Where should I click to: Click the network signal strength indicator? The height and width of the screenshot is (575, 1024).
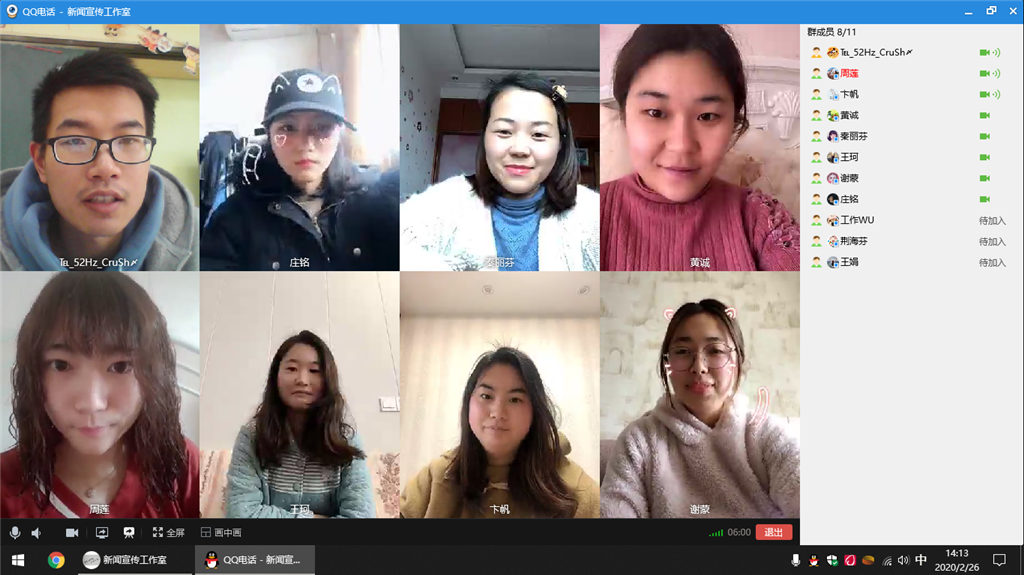(716, 533)
